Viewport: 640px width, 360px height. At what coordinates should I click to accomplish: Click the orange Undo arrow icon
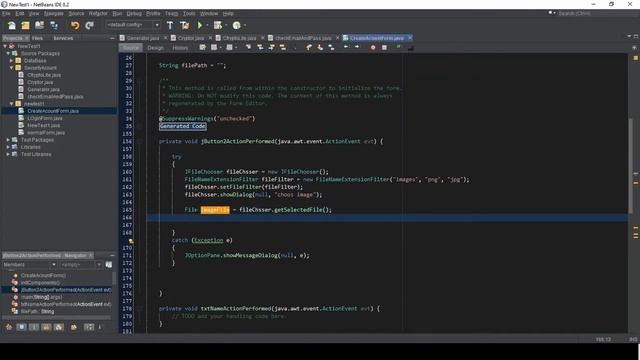(75, 25)
